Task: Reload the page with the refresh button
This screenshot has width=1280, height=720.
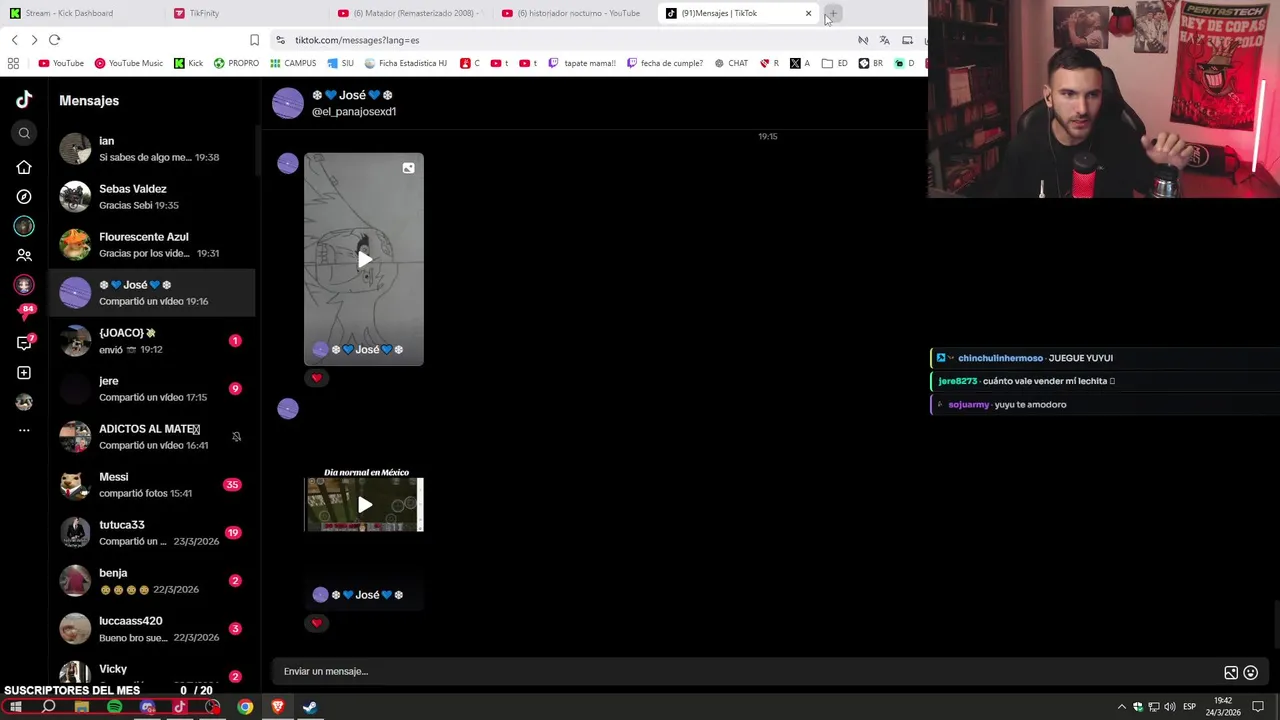Action: (x=54, y=40)
